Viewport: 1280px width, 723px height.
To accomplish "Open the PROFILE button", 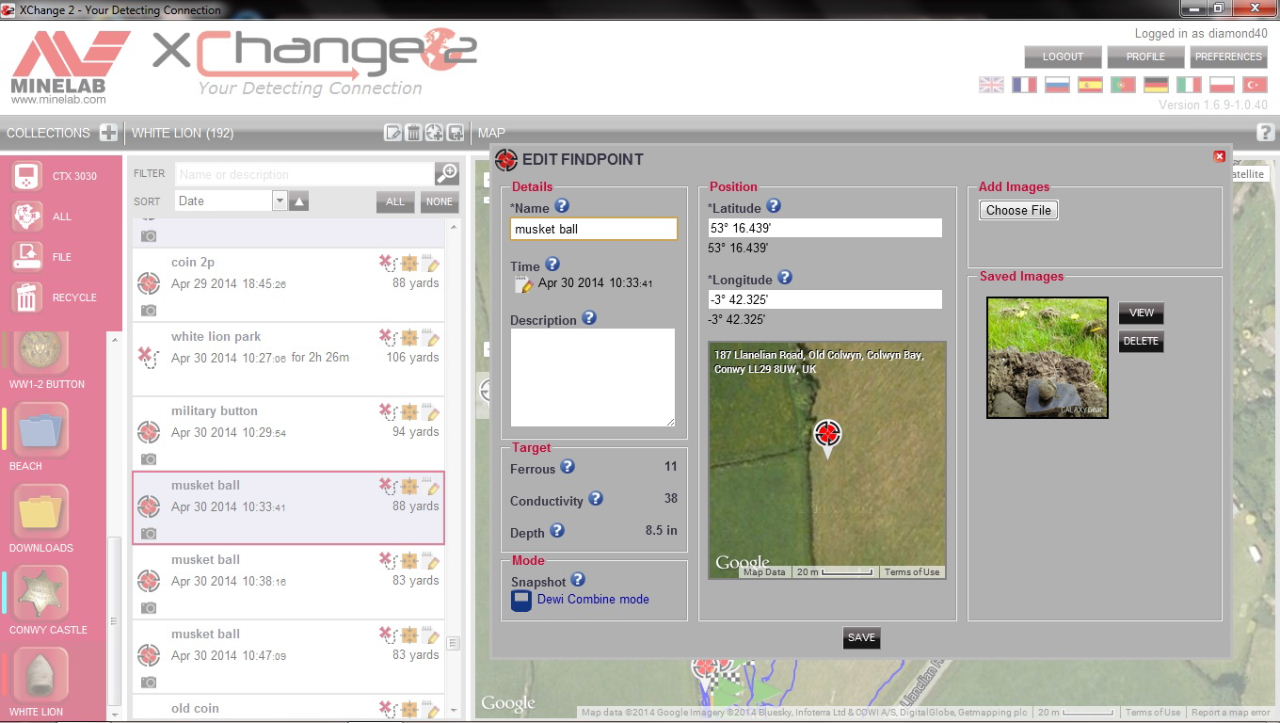I will point(1146,57).
